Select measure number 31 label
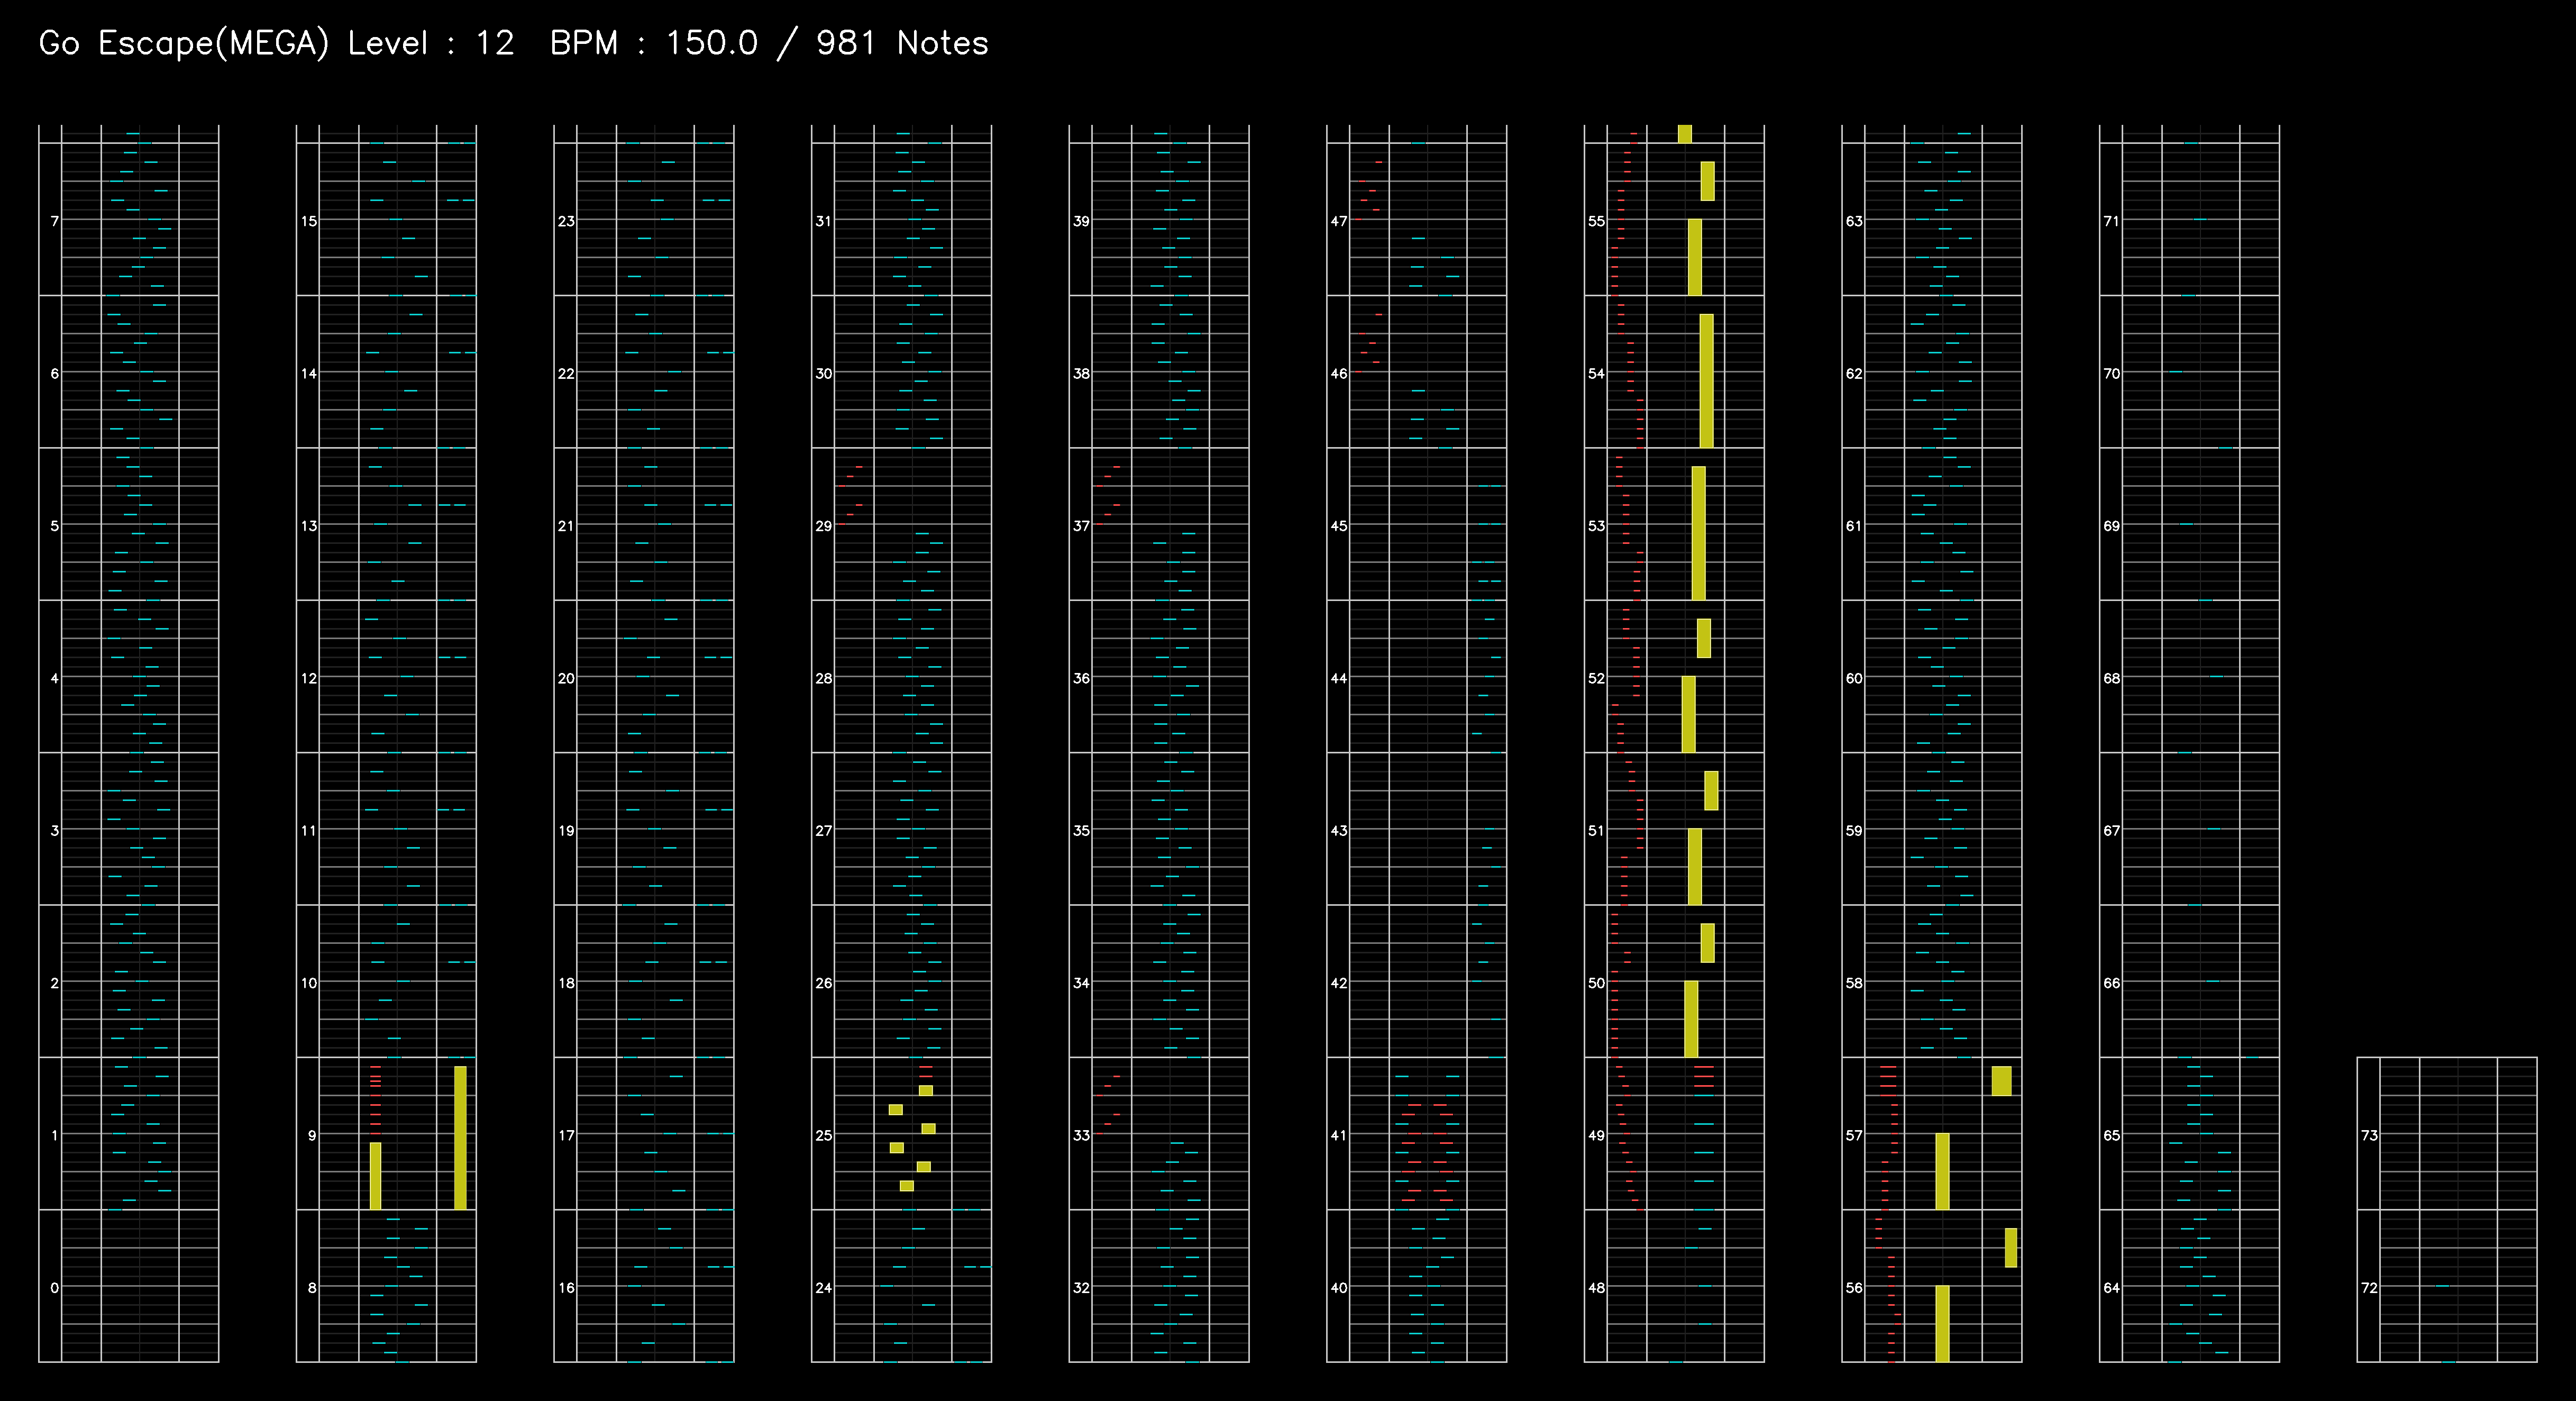The width and height of the screenshot is (2576, 1401). (x=823, y=221)
